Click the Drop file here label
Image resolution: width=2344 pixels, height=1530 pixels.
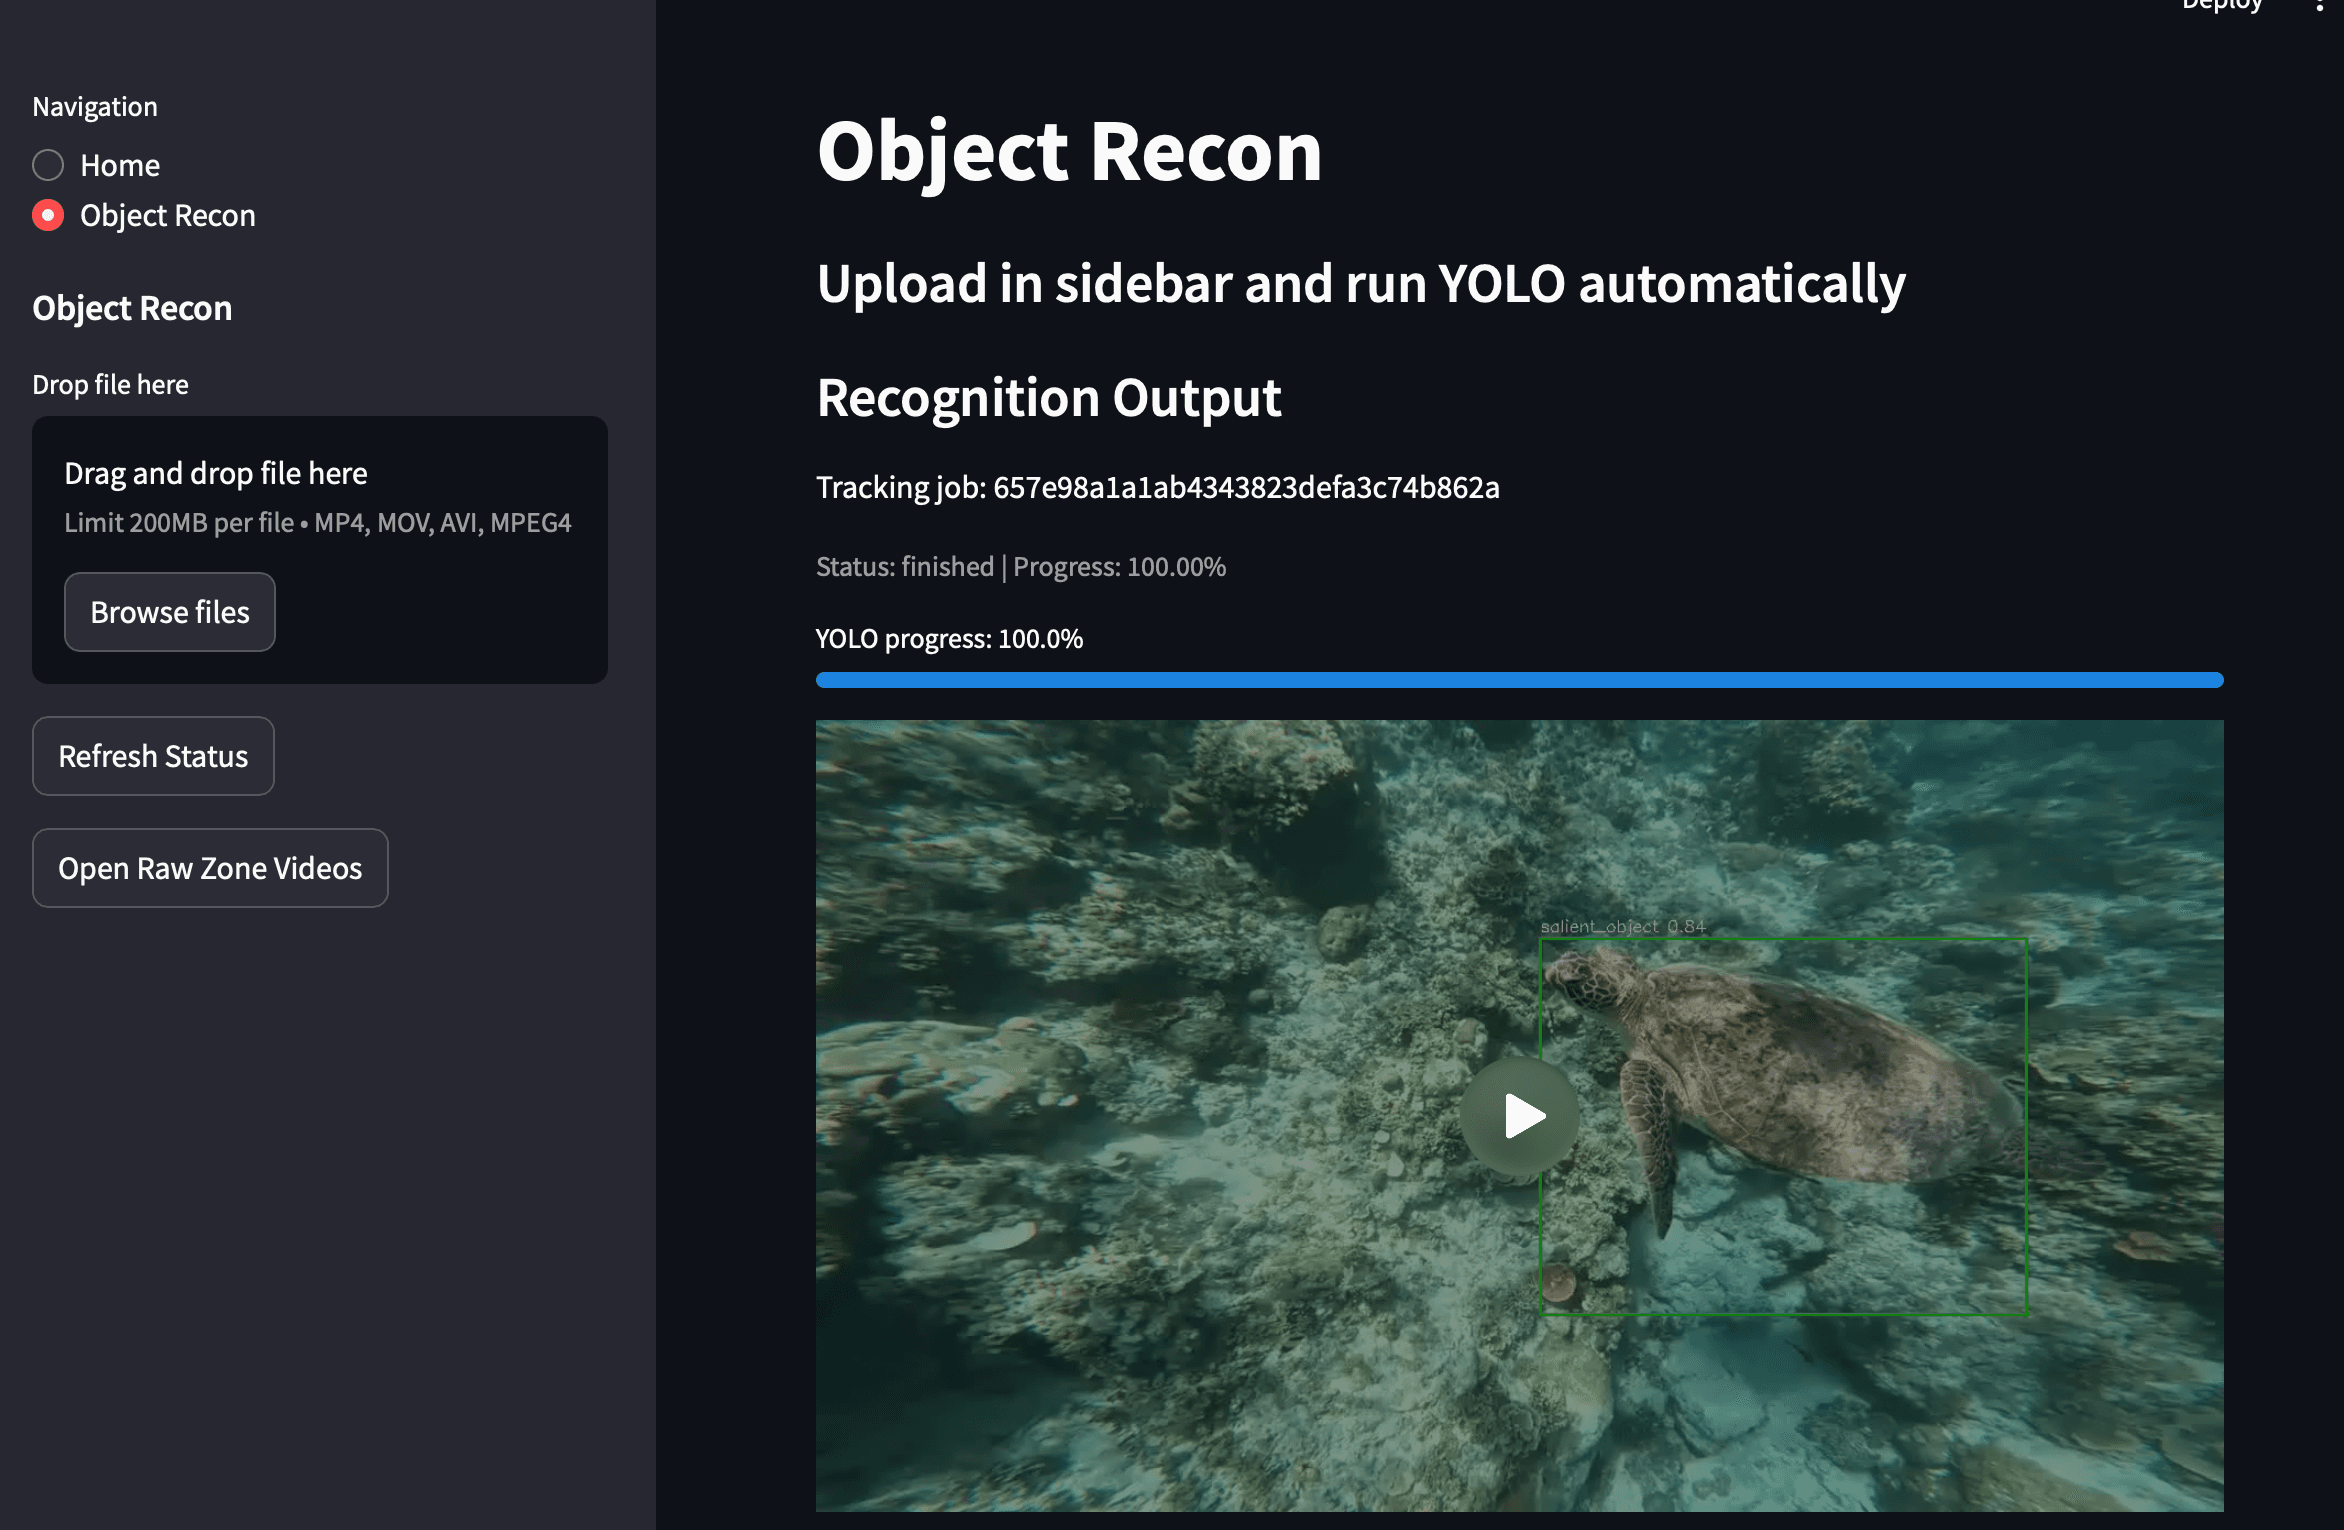(x=110, y=383)
